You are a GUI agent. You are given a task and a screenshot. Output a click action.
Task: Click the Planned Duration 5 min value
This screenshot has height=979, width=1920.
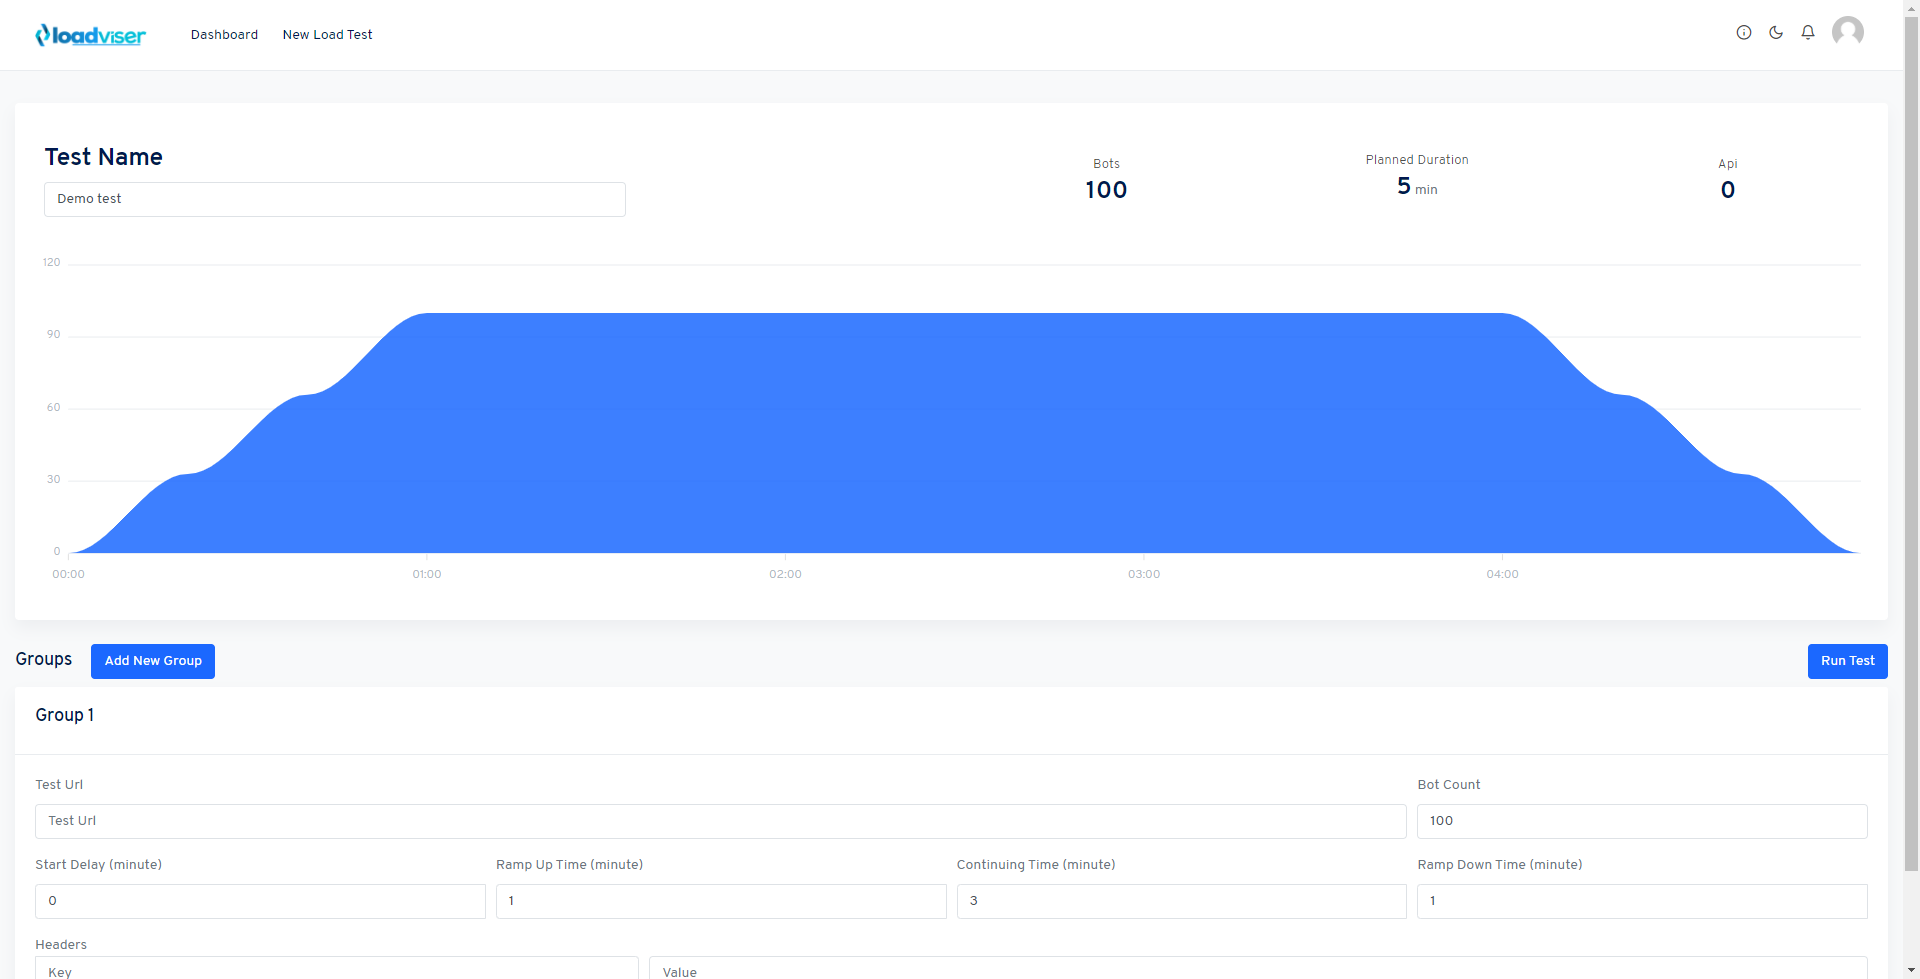click(x=1417, y=187)
